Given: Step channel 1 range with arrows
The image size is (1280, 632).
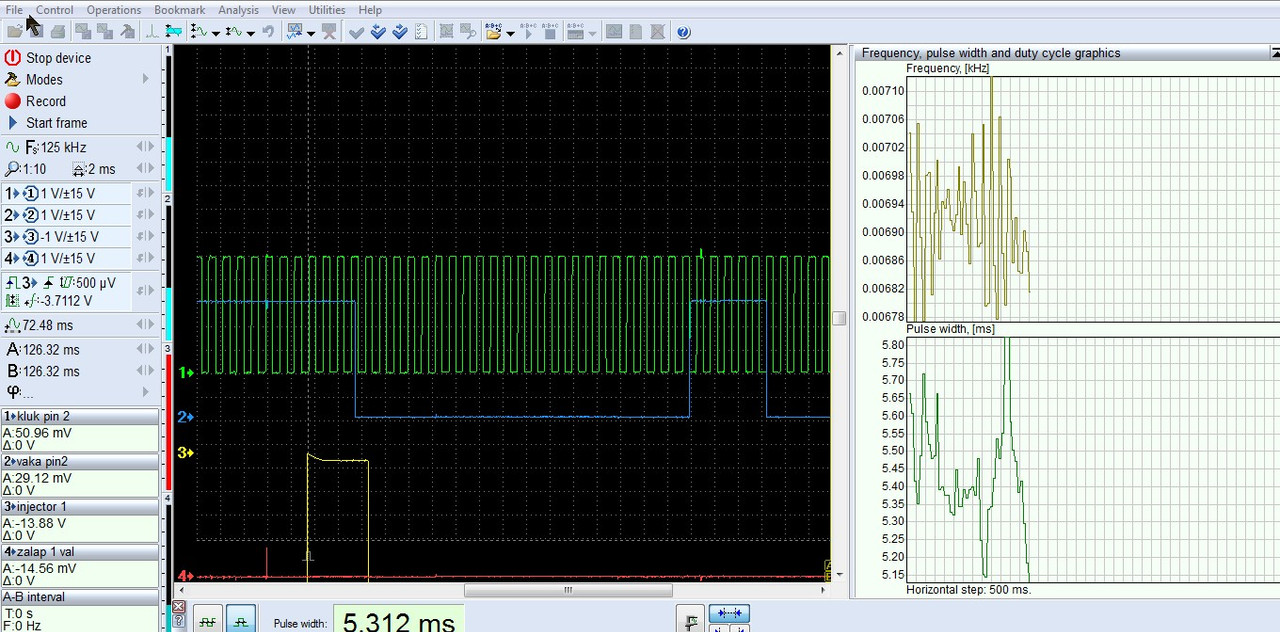Looking at the screenshot, I should (146, 193).
